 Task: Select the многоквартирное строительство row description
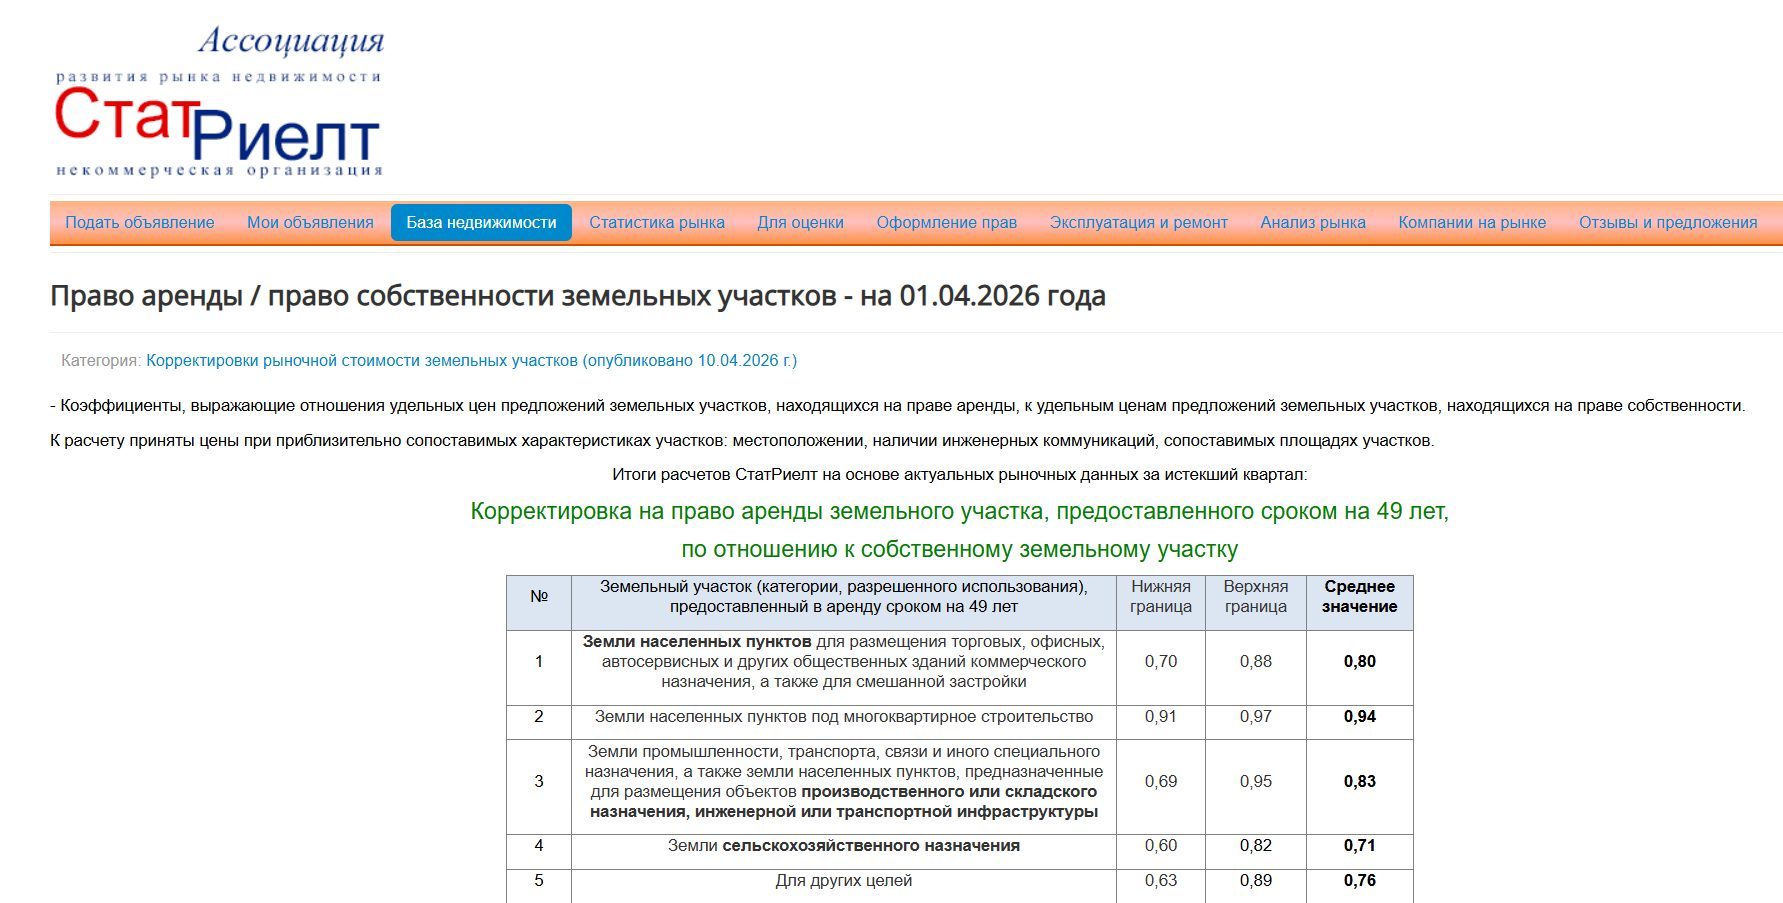coord(844,717)
